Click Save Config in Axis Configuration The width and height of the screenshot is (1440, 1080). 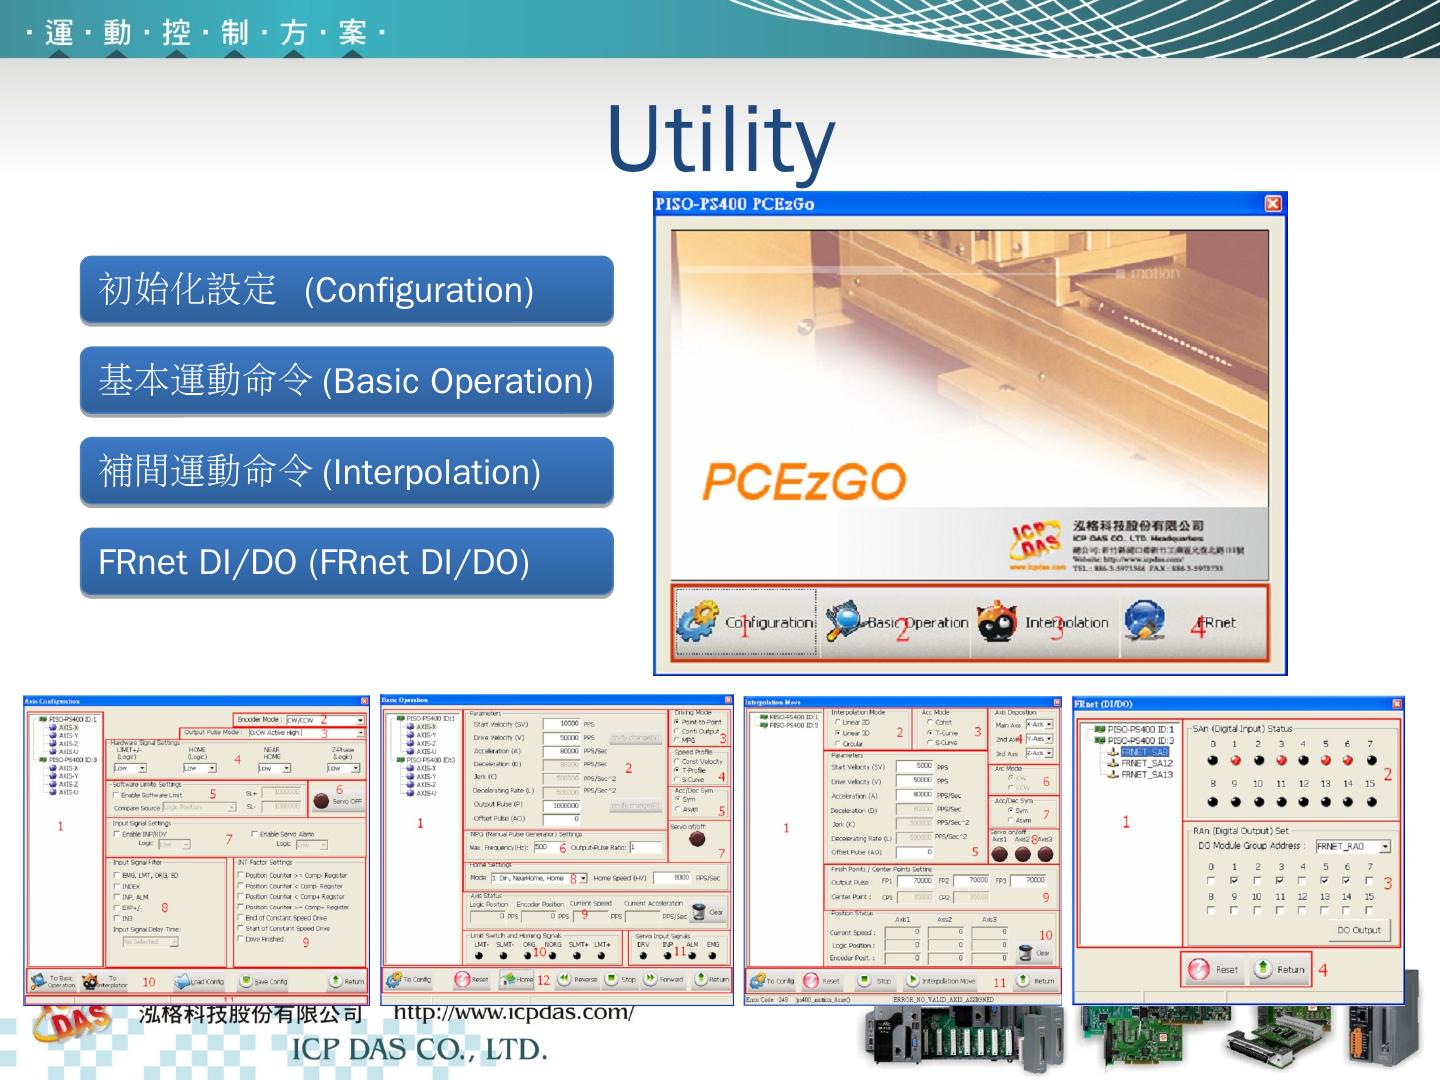(x=264, y=982)
